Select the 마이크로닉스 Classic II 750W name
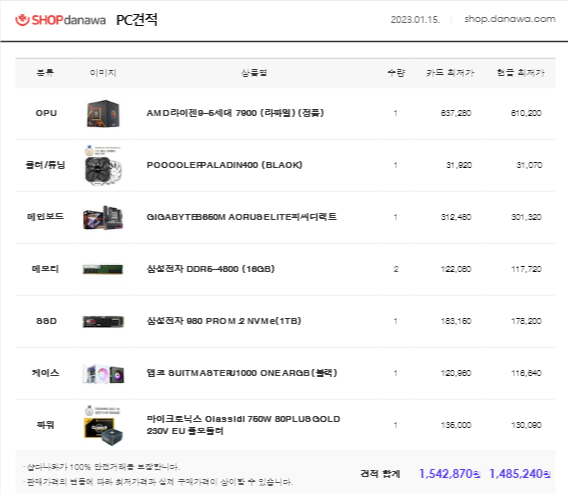568x494 pixels. click(243, 425)
